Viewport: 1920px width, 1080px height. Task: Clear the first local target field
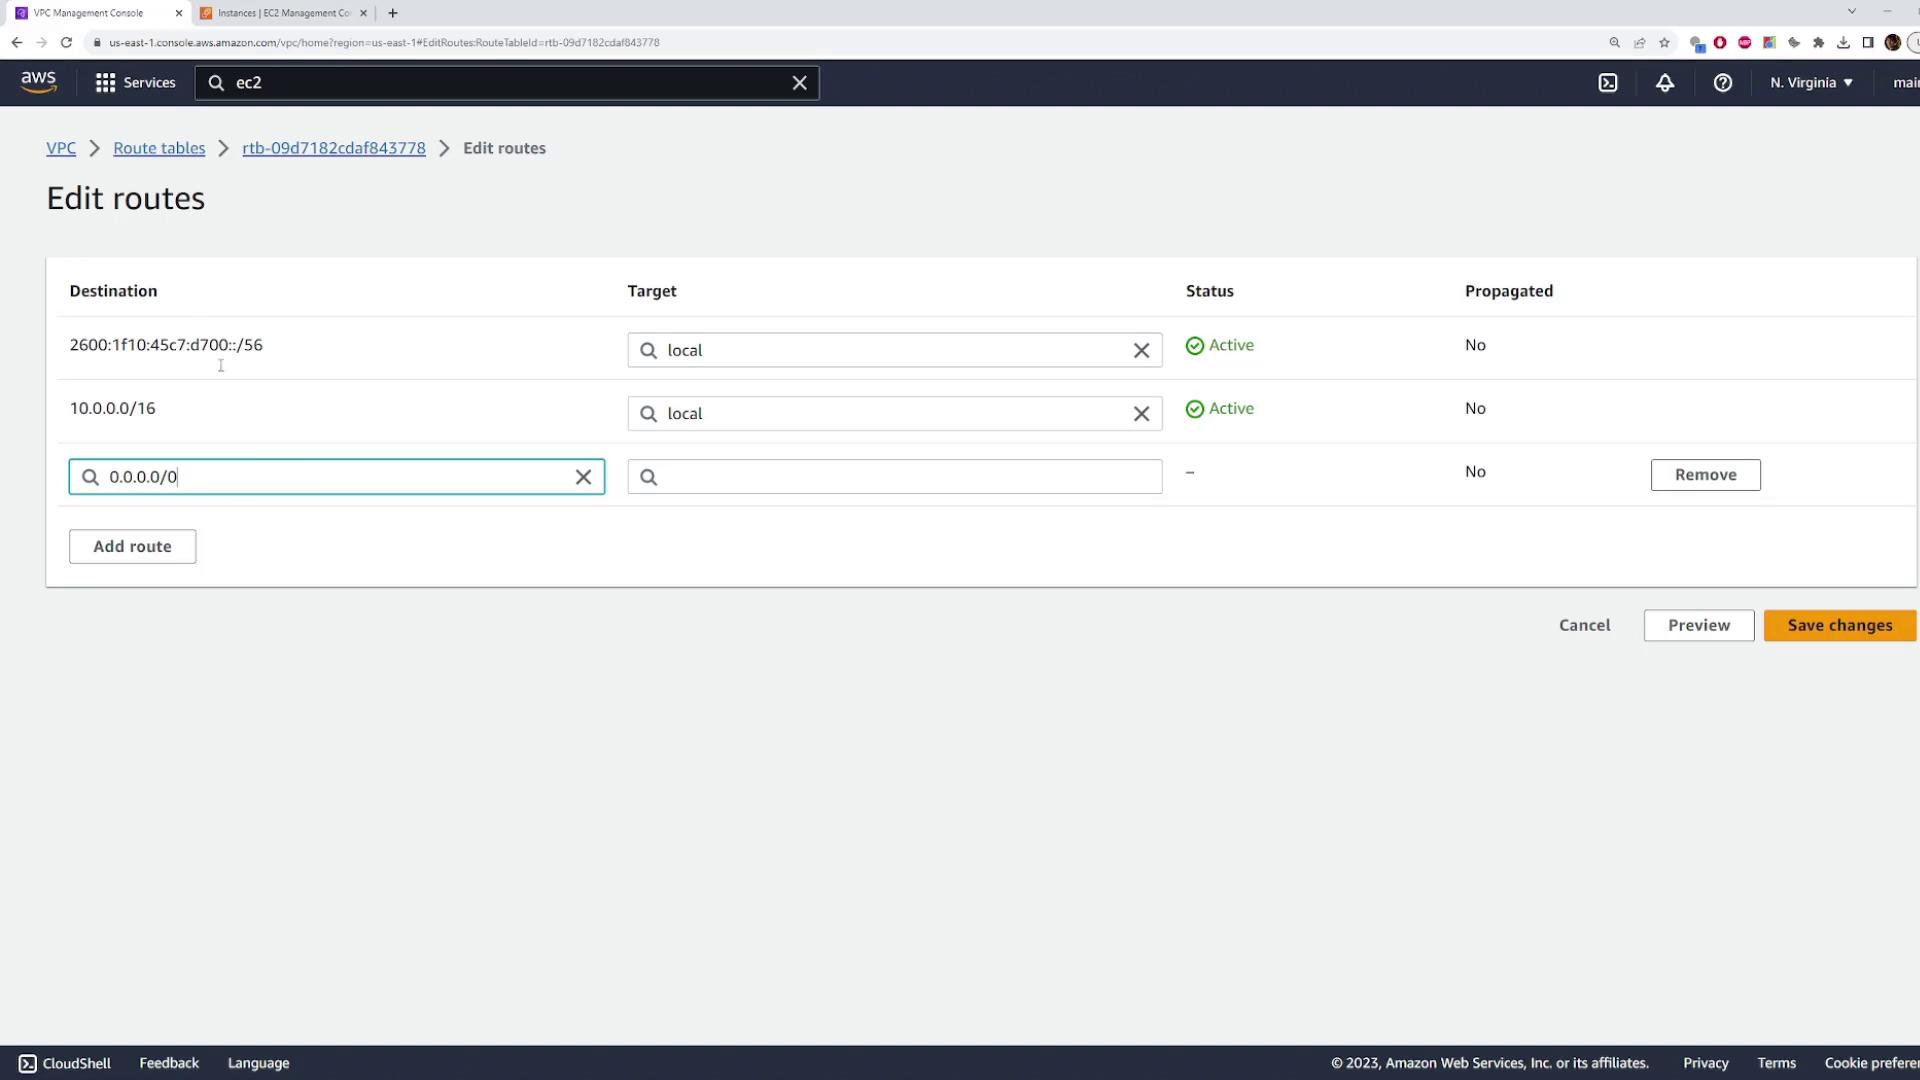pos(1141,351)
